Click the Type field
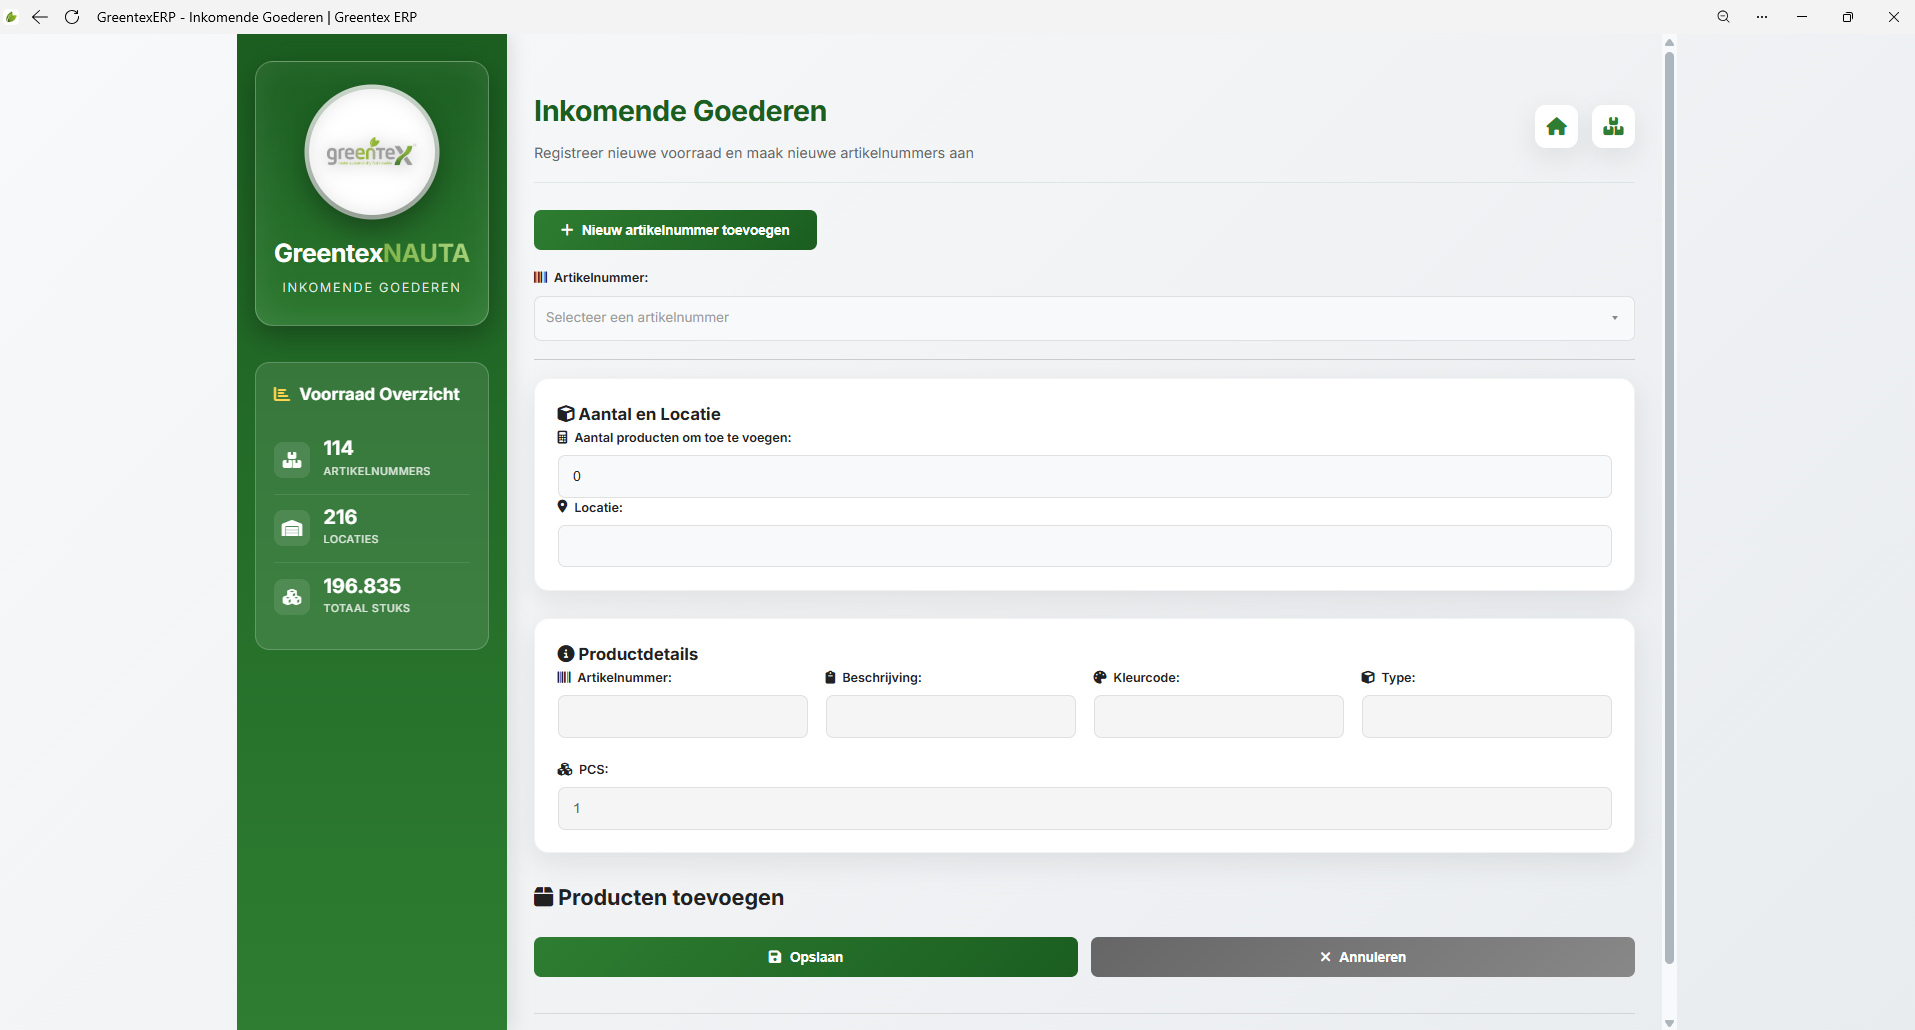 click(x=1487, y=717)
